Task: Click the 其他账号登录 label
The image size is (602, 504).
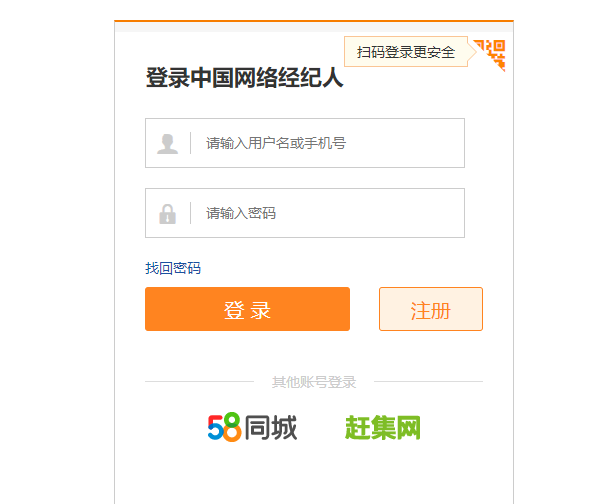Action: (314, 382)
